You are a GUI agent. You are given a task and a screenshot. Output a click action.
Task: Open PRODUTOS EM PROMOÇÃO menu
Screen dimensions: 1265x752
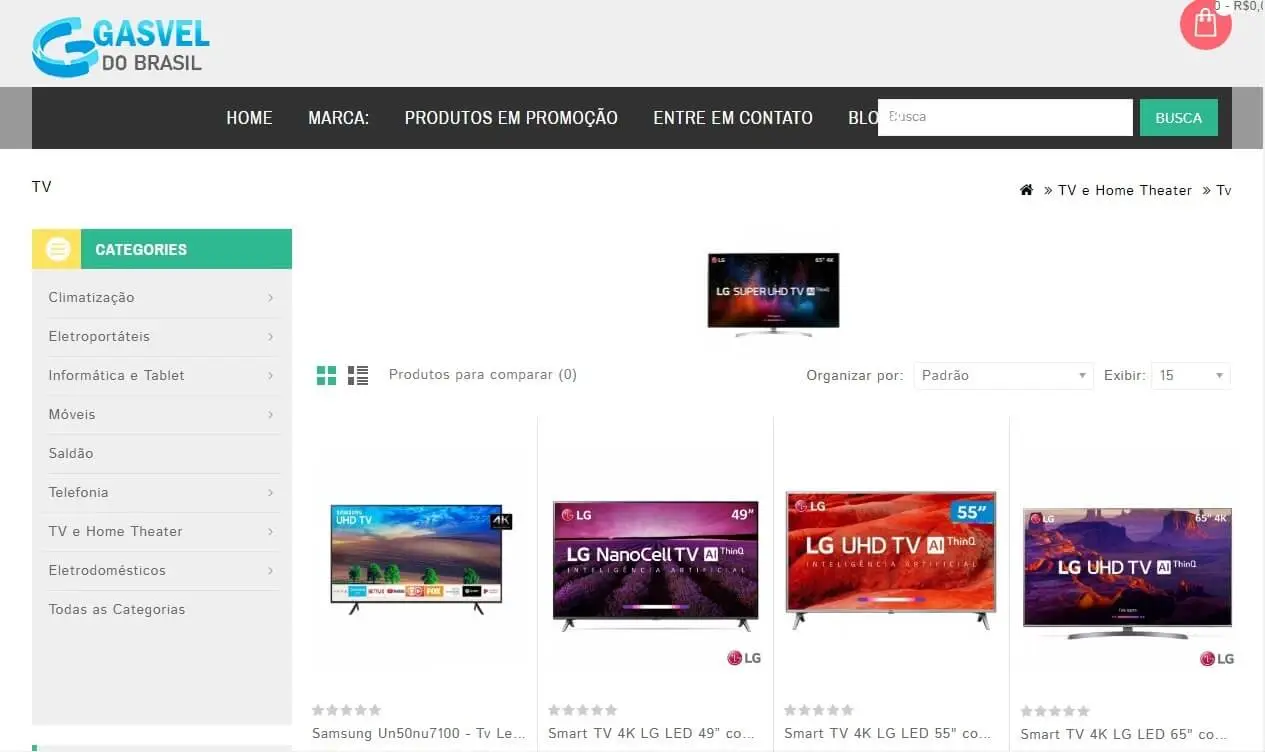511,118
